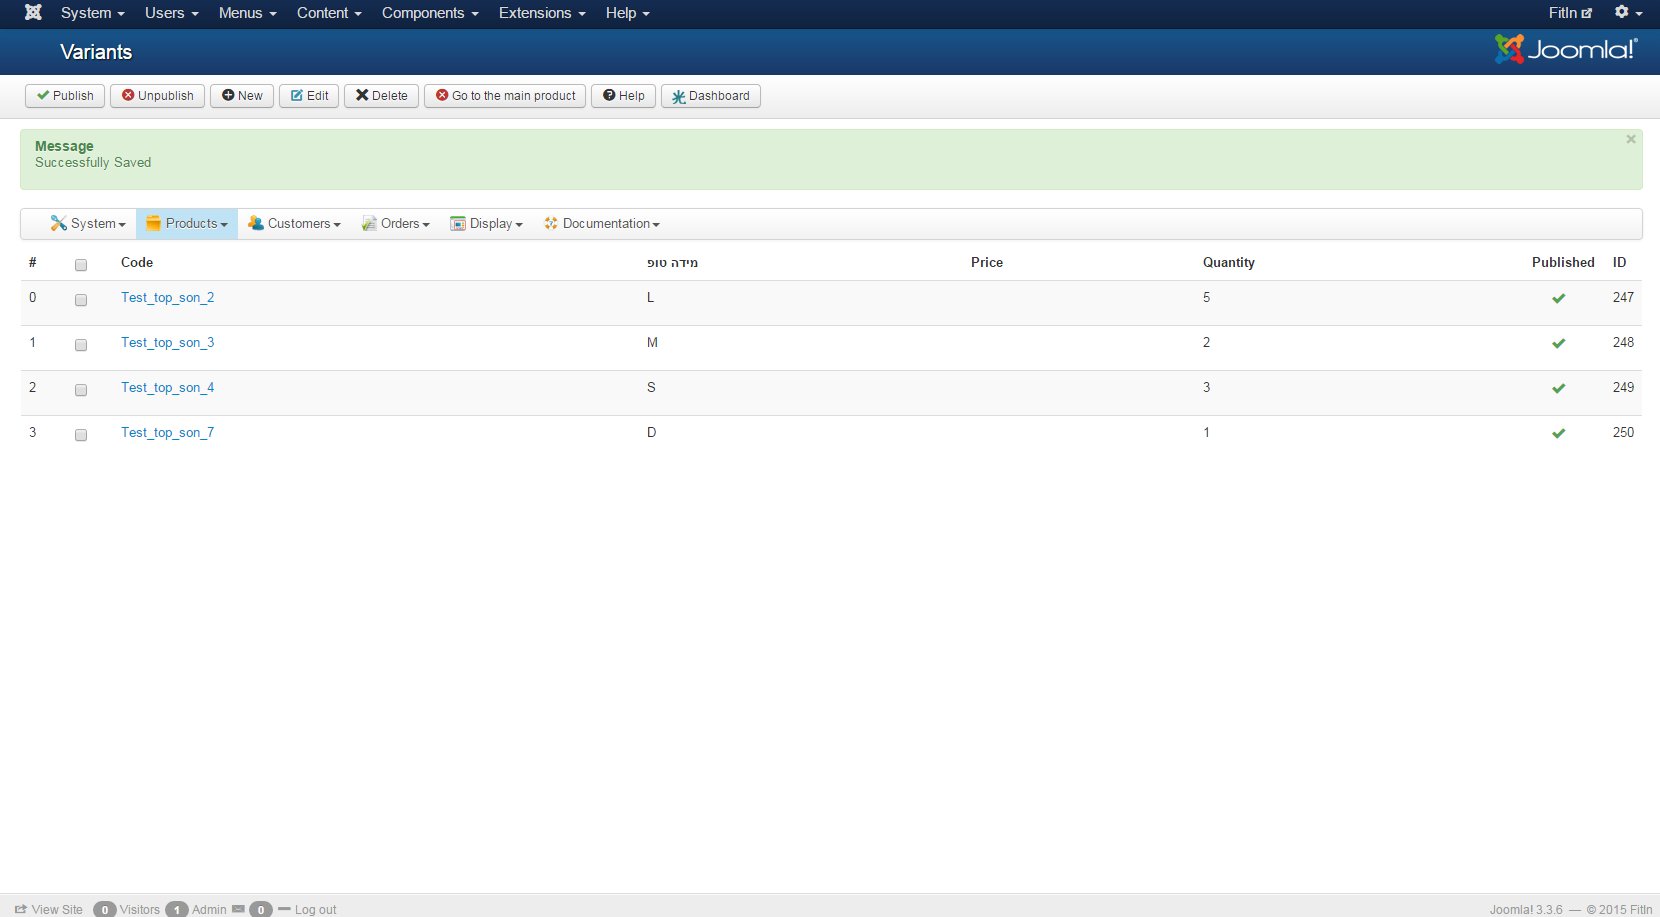Open the Menus dropdown menu
1660x917 pixels.
click(x=247, y=13)
